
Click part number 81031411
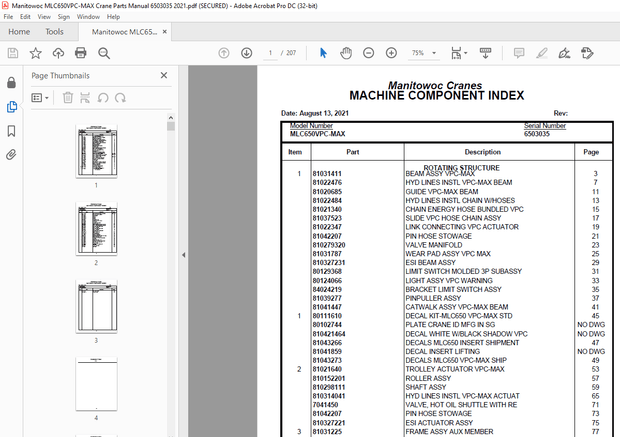point(327,174)
